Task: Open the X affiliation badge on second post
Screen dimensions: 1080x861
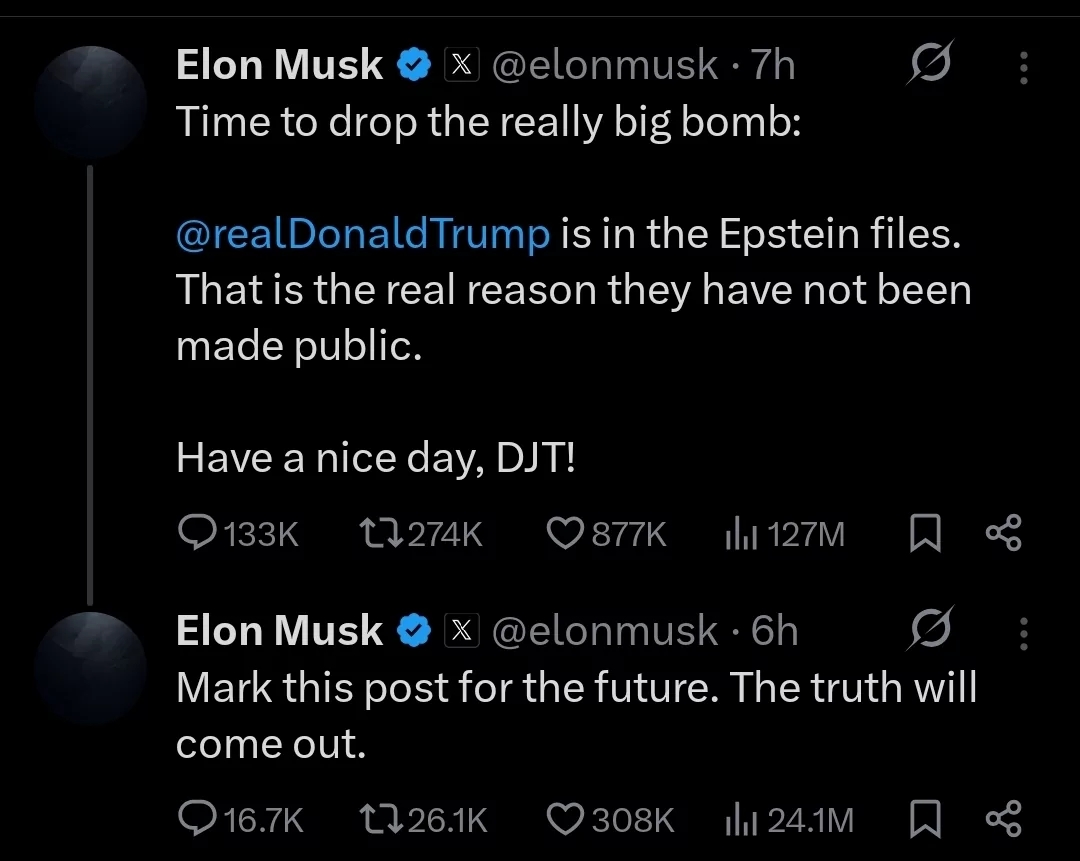Action: [461, 630]
